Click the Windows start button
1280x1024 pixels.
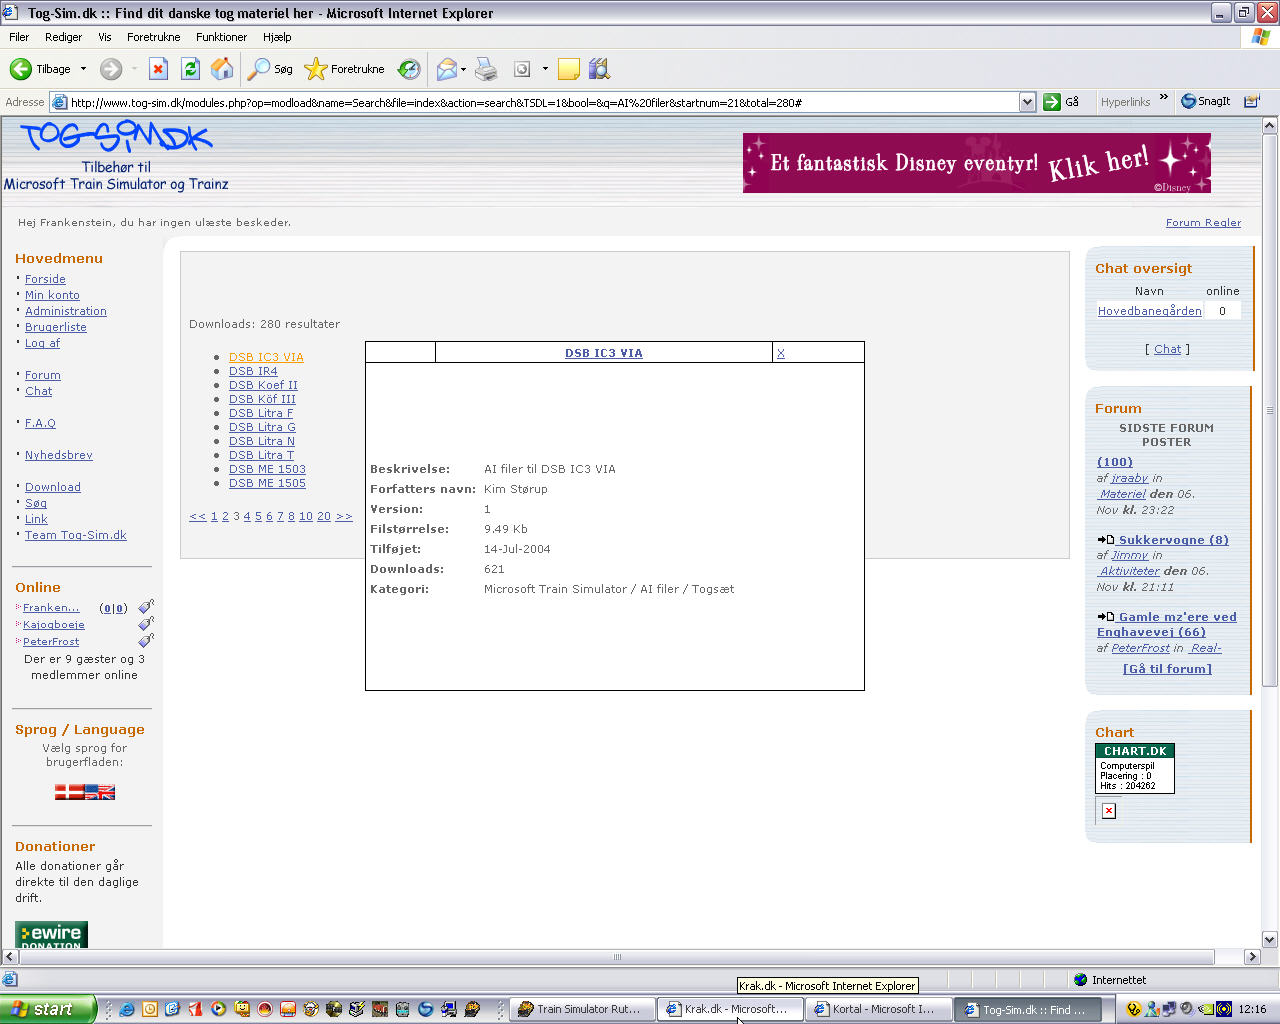[47, 1009]
